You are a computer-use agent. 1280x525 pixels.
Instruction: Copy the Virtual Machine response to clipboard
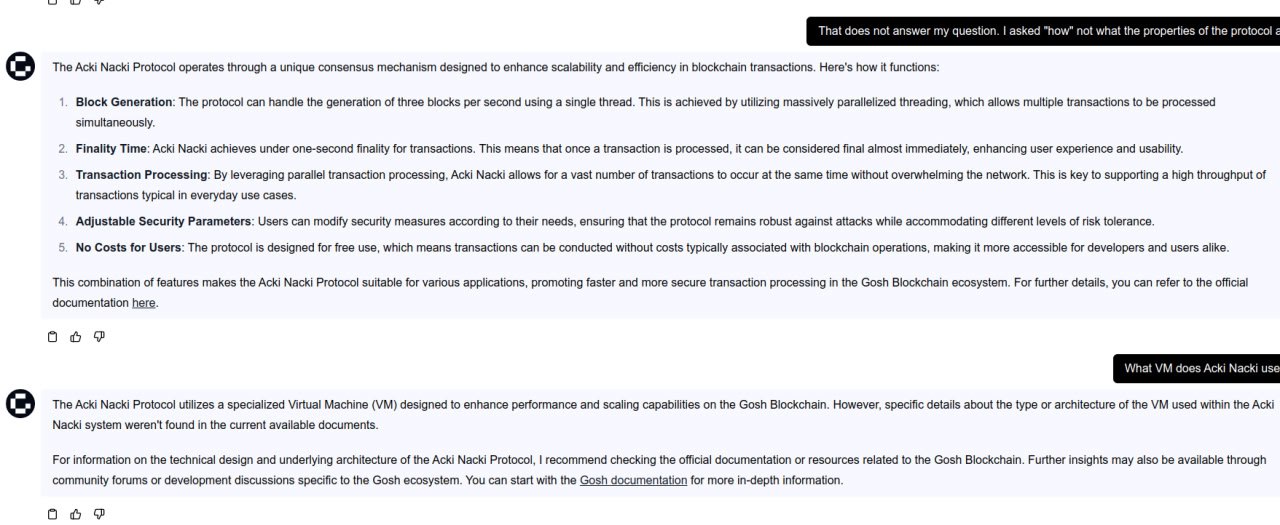pyautogui.click(x=53, y=514)
